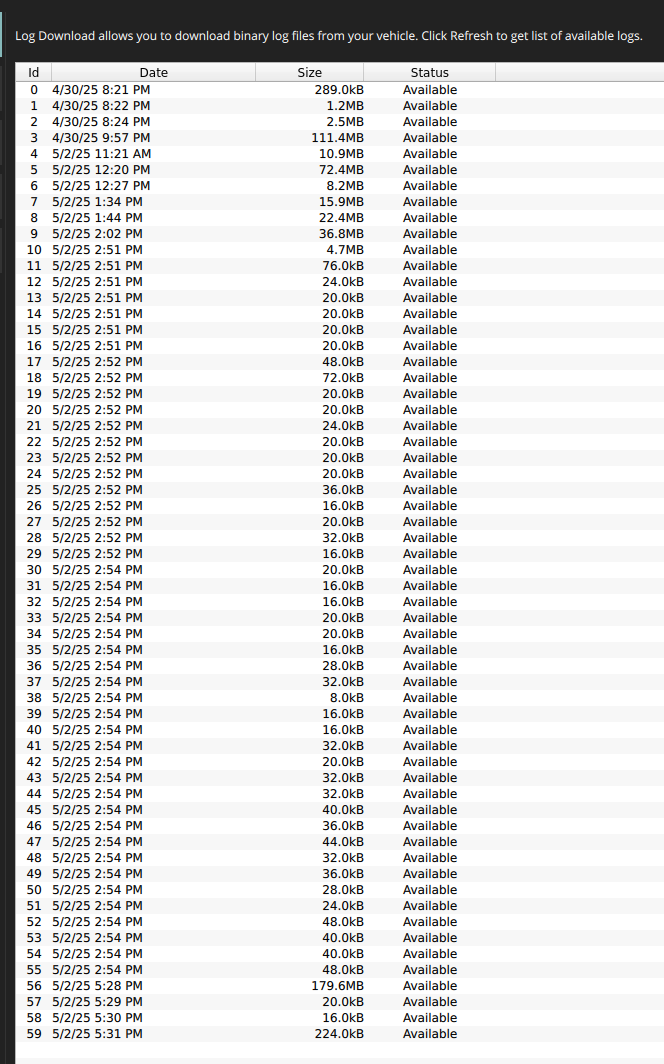Select log row with Id 11, 76.0kB
The image size is (664, 1064).
point(340,266)
